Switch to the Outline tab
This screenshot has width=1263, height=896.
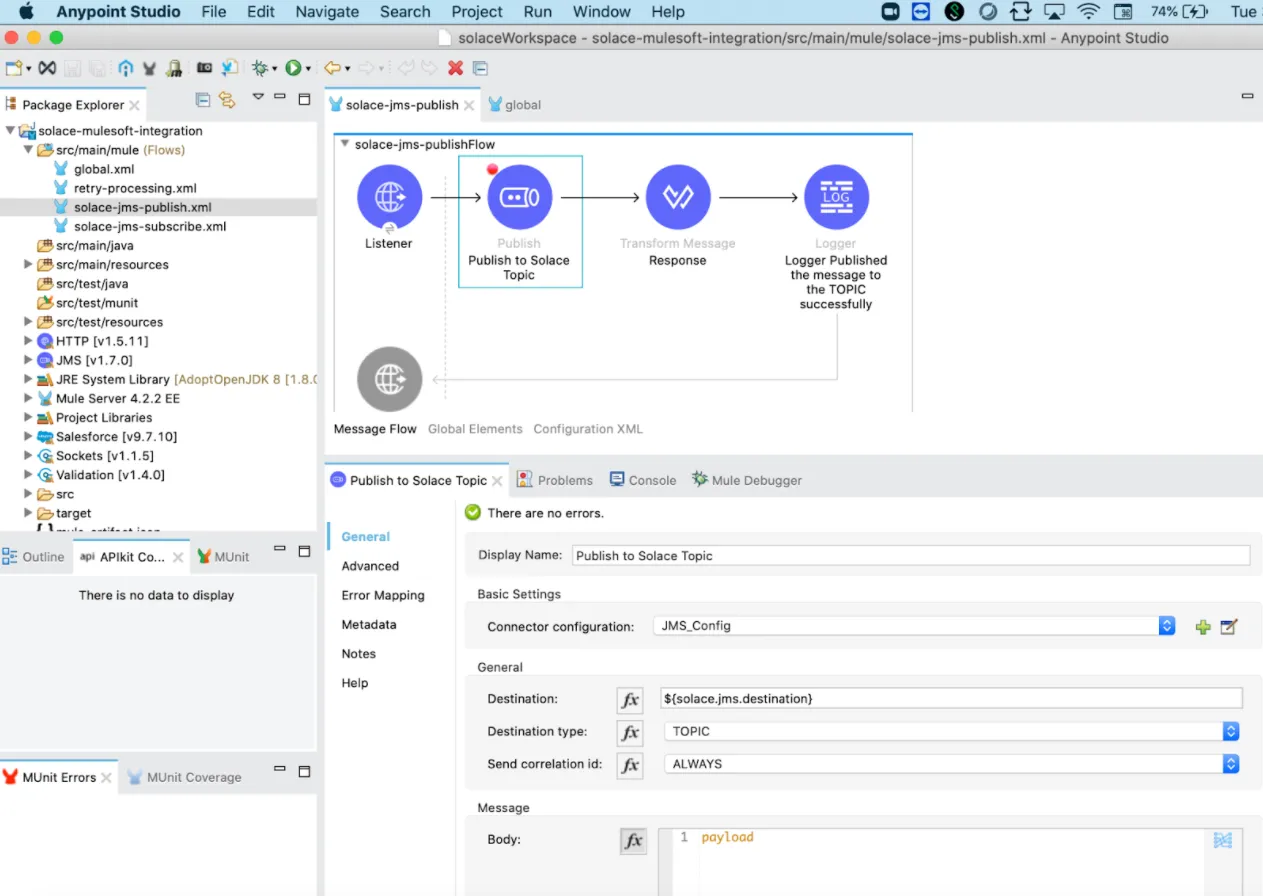(34, 557)
